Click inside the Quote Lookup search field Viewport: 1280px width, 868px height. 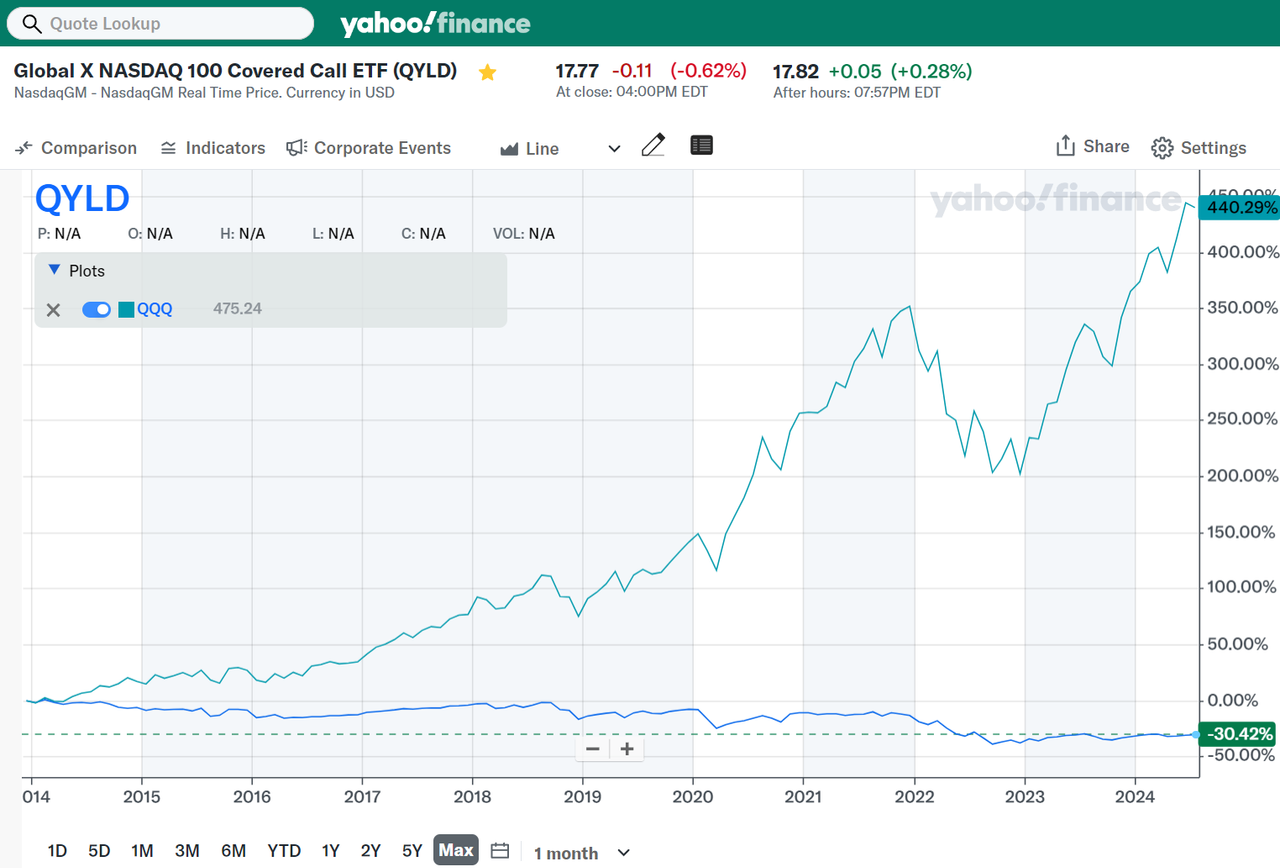[160, 23]
